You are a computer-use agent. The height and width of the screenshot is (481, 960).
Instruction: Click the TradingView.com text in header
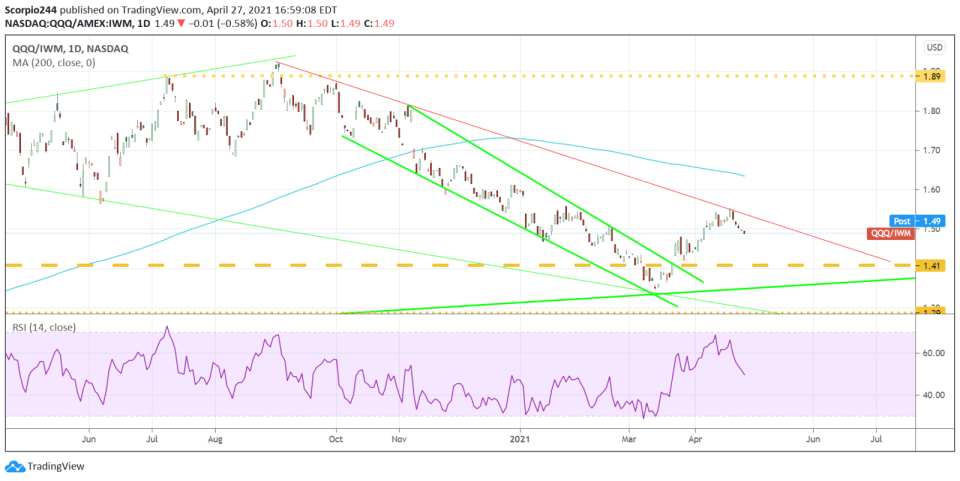(162, 10)
